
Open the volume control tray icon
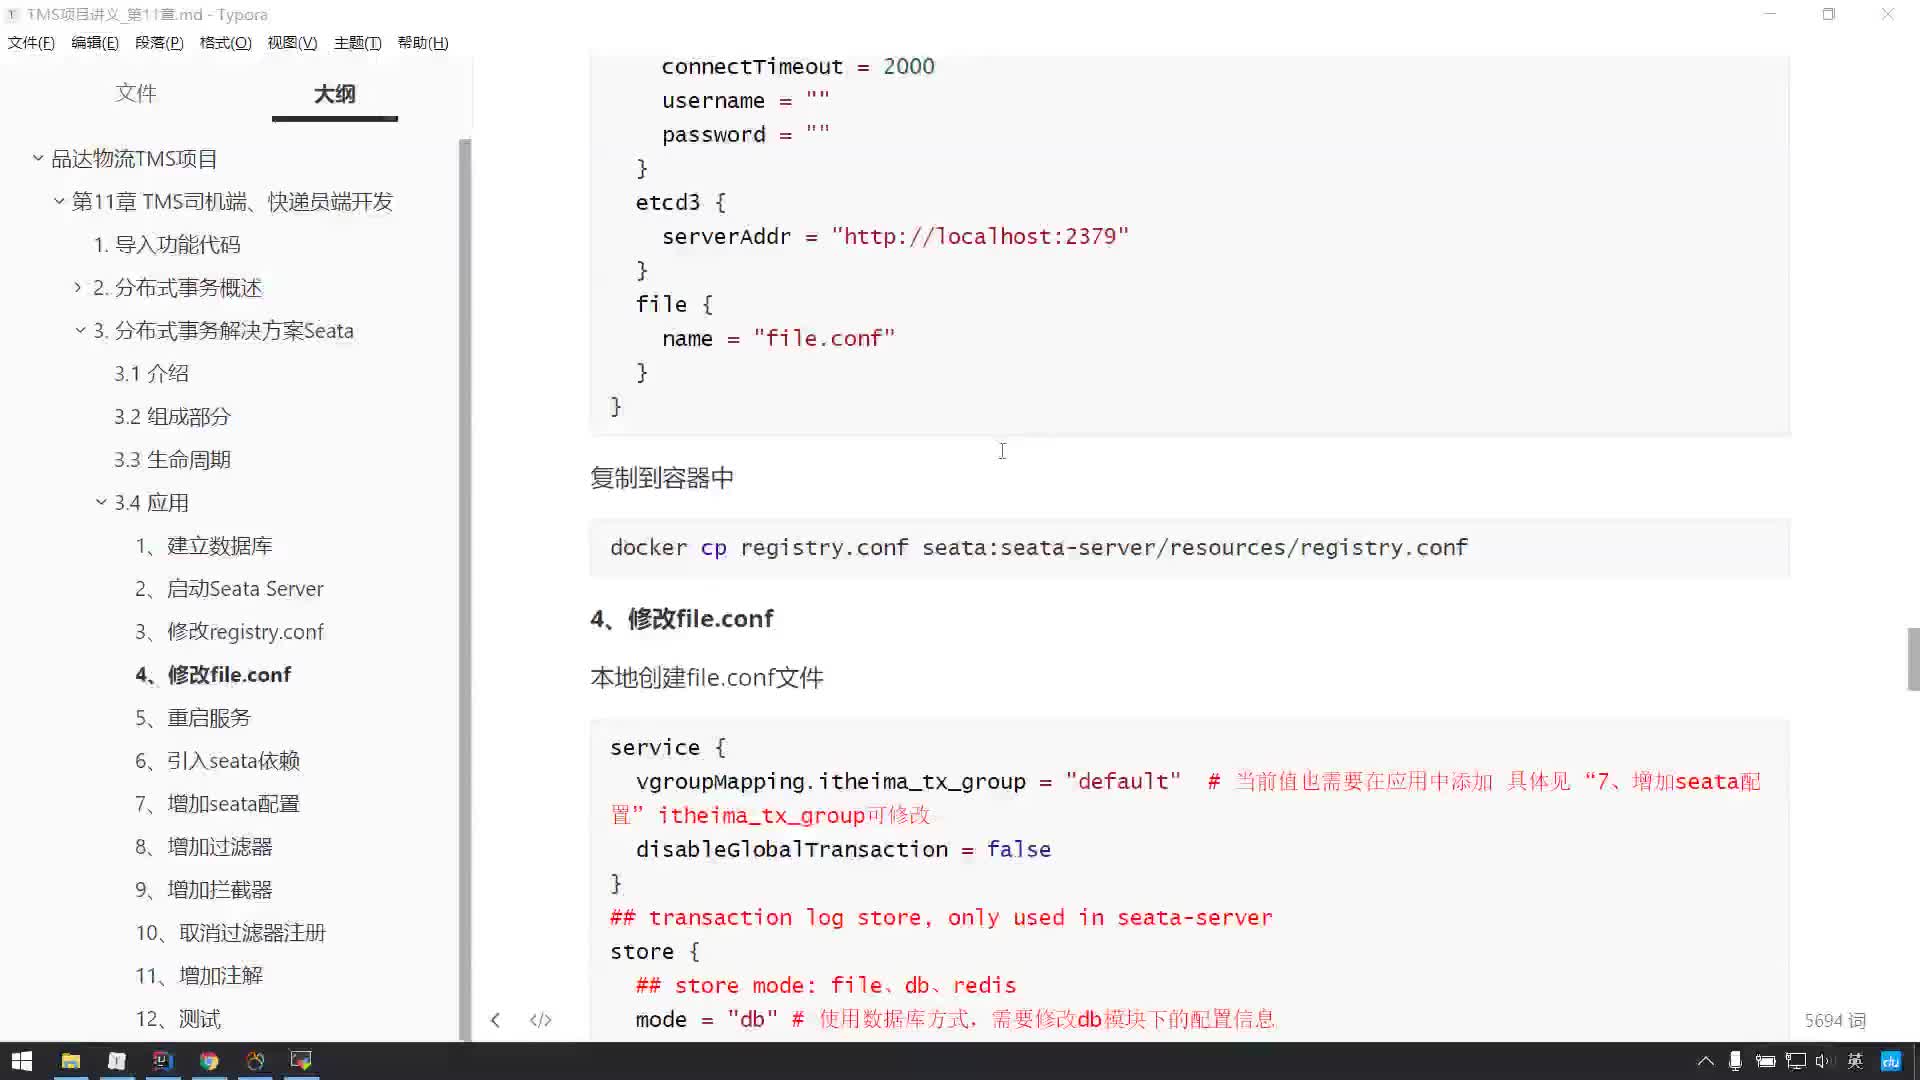click(x=1823, y=1061)
